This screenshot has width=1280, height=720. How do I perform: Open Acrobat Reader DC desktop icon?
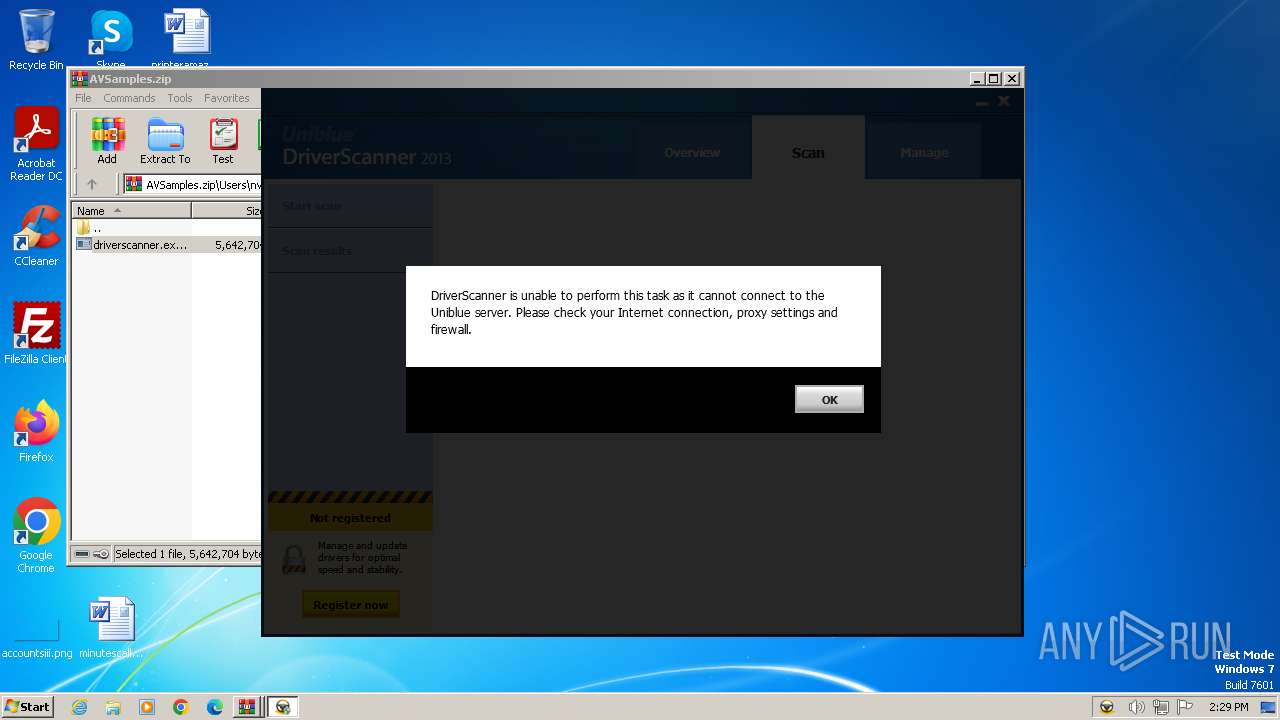36,145
